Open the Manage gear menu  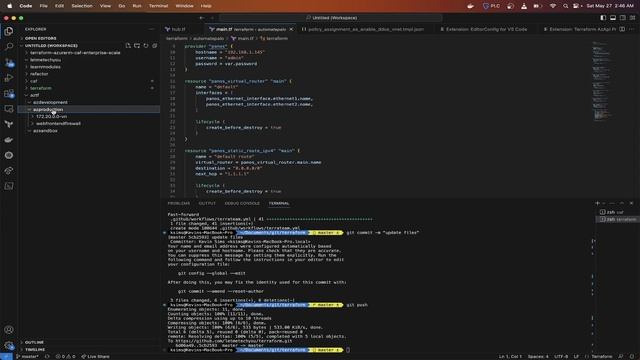(x=9, y=345)
